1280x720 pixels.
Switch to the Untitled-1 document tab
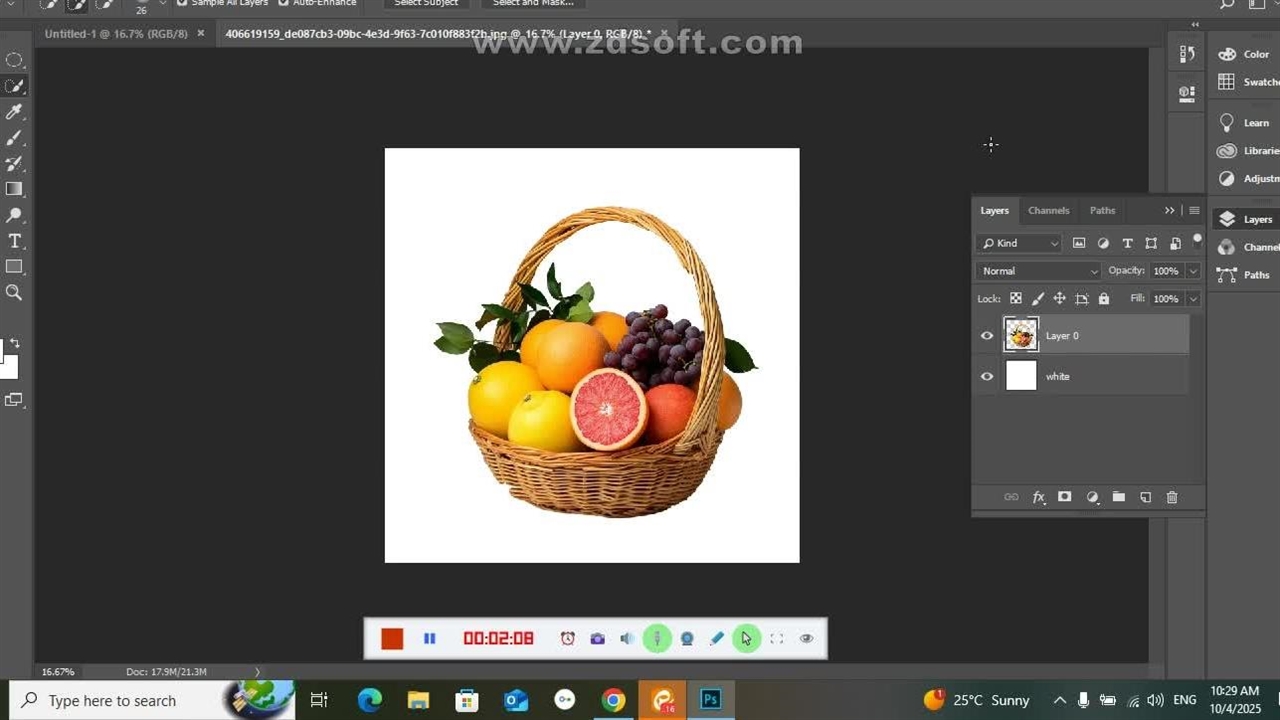coord(115,34)
